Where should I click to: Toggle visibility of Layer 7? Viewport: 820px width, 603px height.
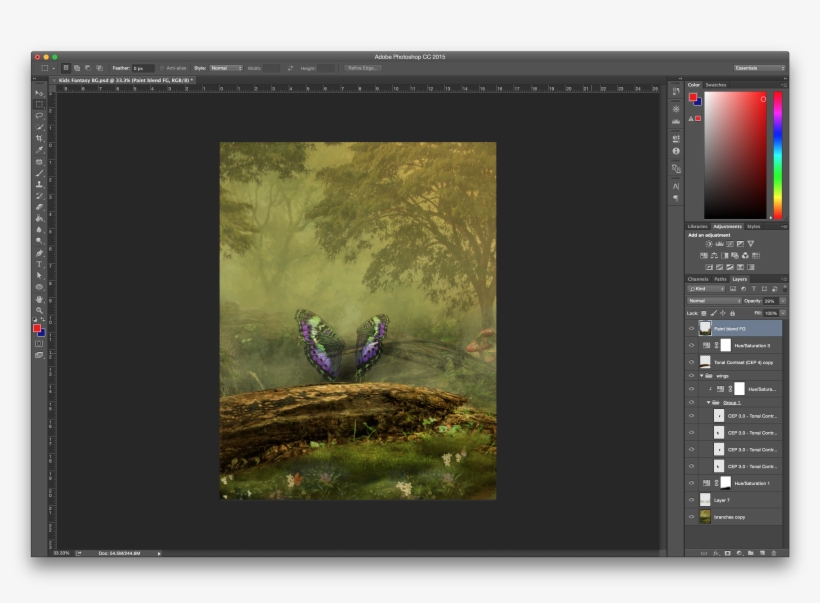click(691, 500)
